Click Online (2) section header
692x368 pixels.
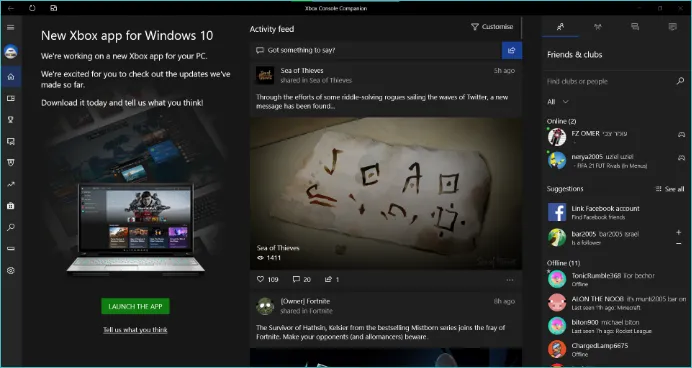[x=561, y=121]
